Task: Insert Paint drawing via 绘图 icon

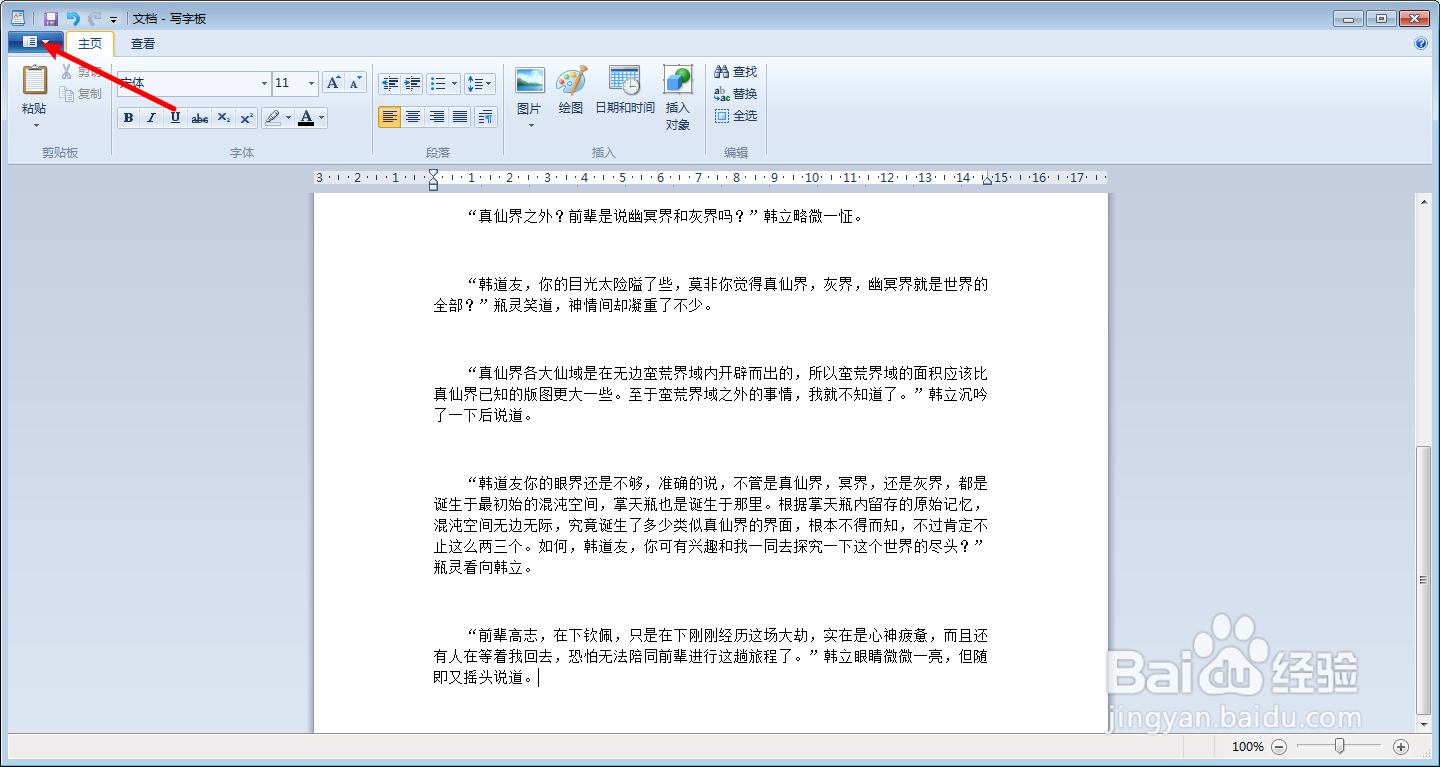Action: coord(571,80)
